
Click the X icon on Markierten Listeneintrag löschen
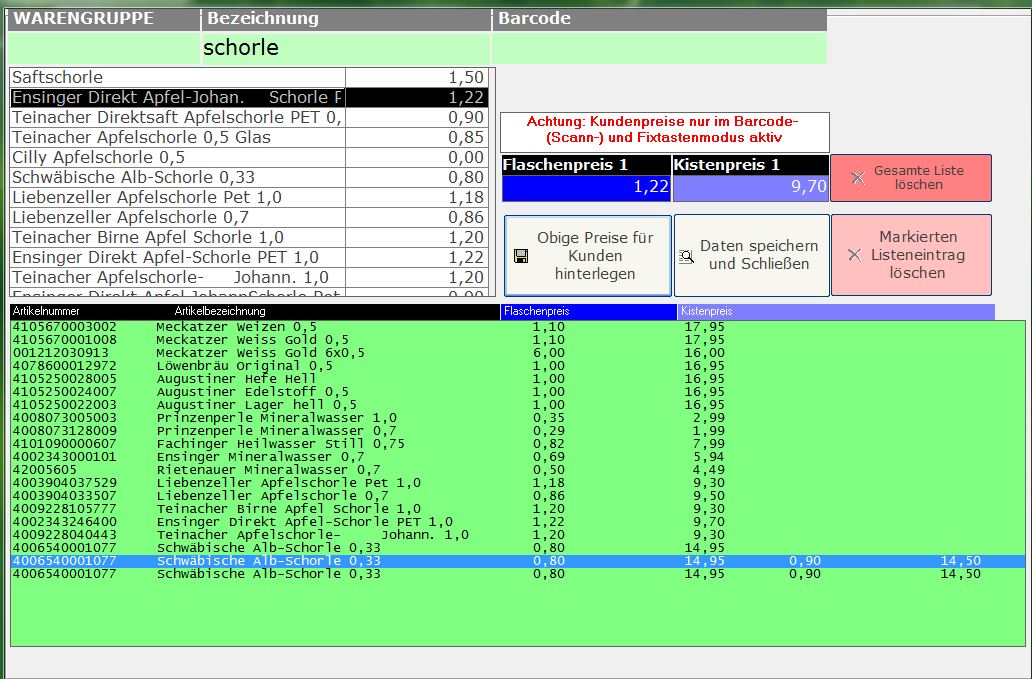tap(854, 255)
